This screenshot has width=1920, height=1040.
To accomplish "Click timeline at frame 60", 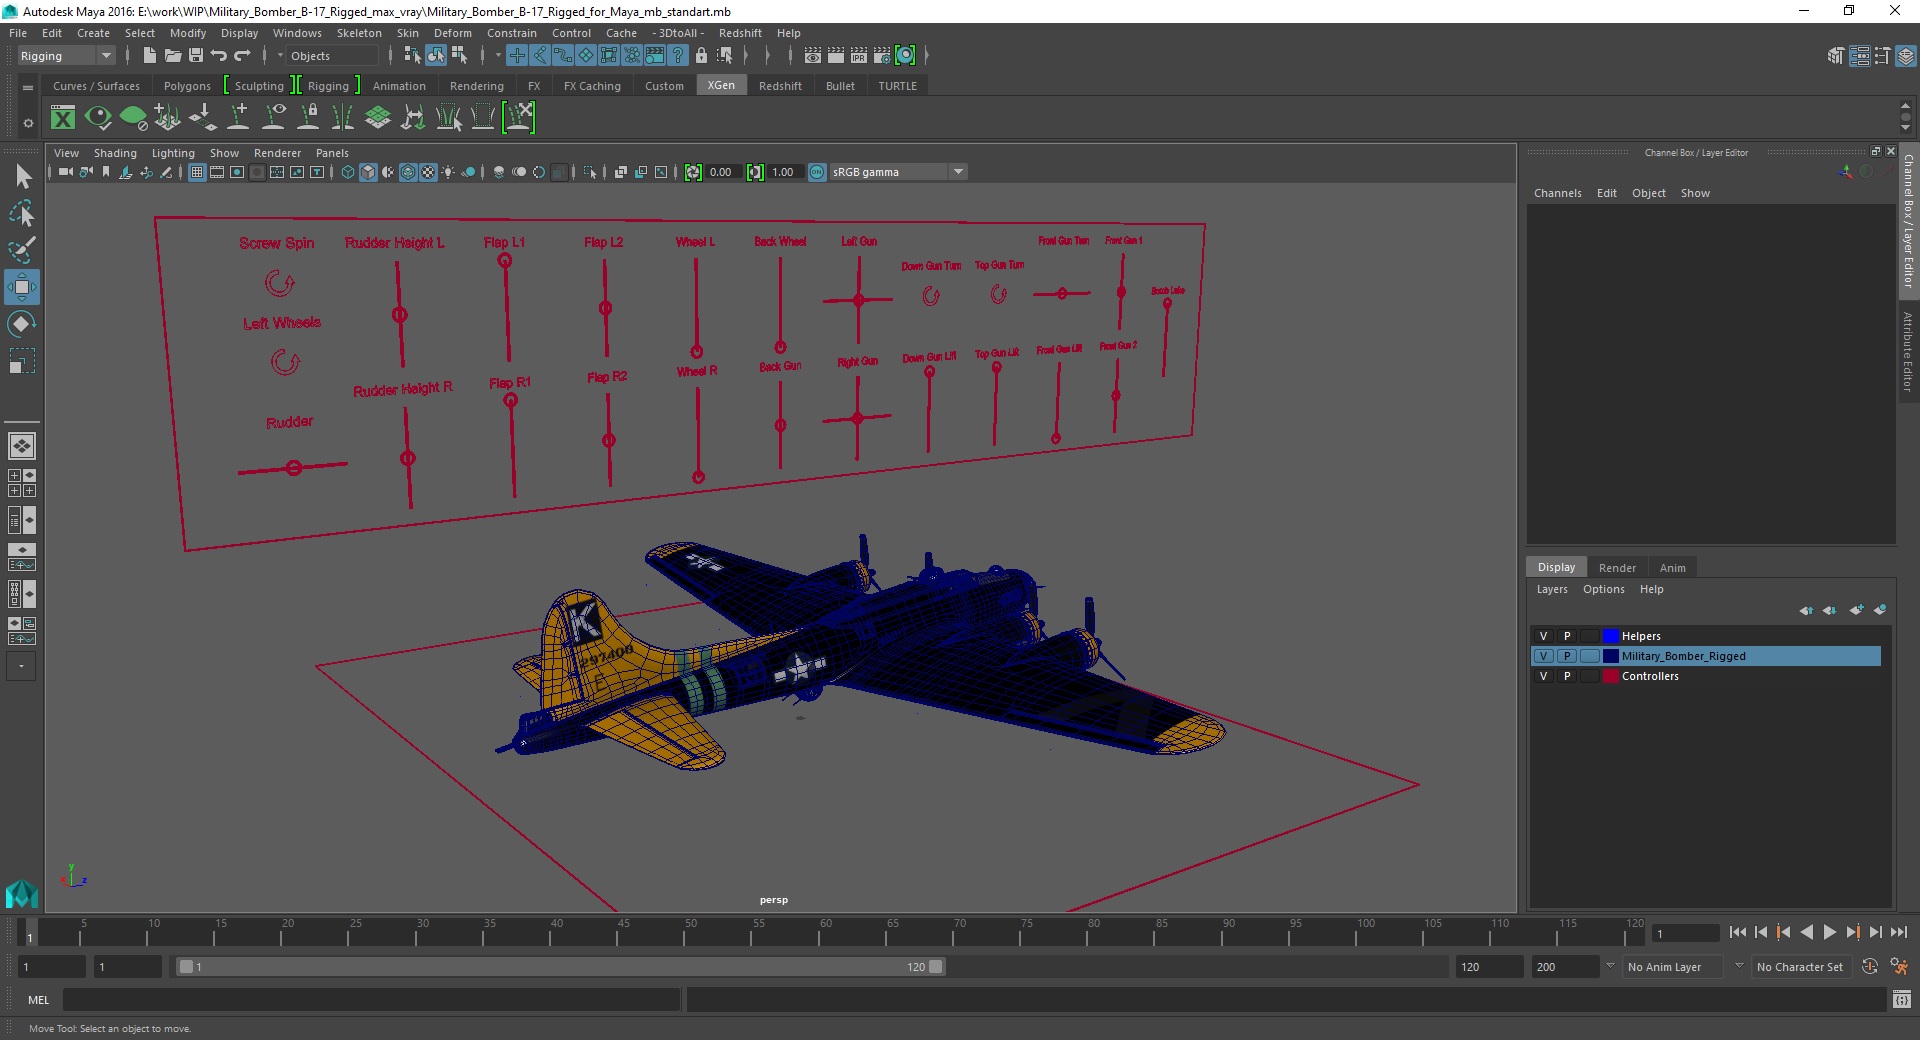I will click(x=819, y=933).
